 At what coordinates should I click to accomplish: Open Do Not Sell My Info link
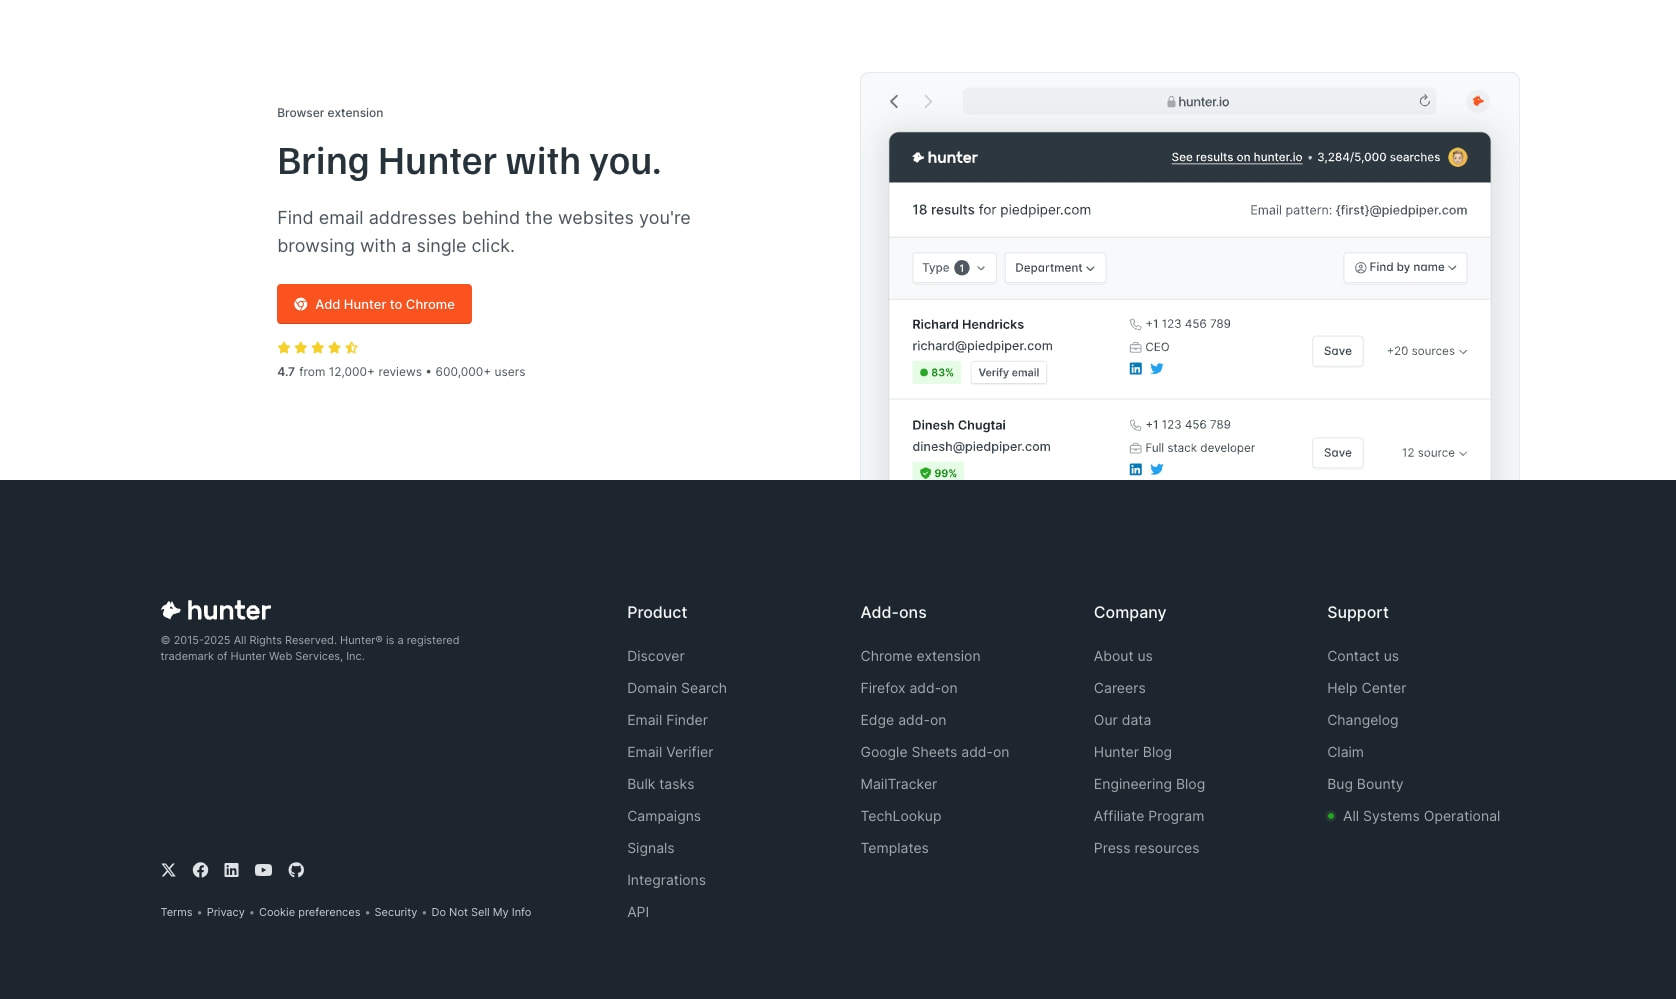pos(481,912)
